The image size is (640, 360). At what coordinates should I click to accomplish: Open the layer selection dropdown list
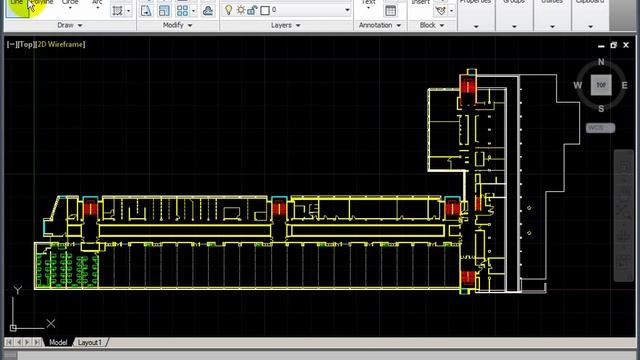(347, 10)
